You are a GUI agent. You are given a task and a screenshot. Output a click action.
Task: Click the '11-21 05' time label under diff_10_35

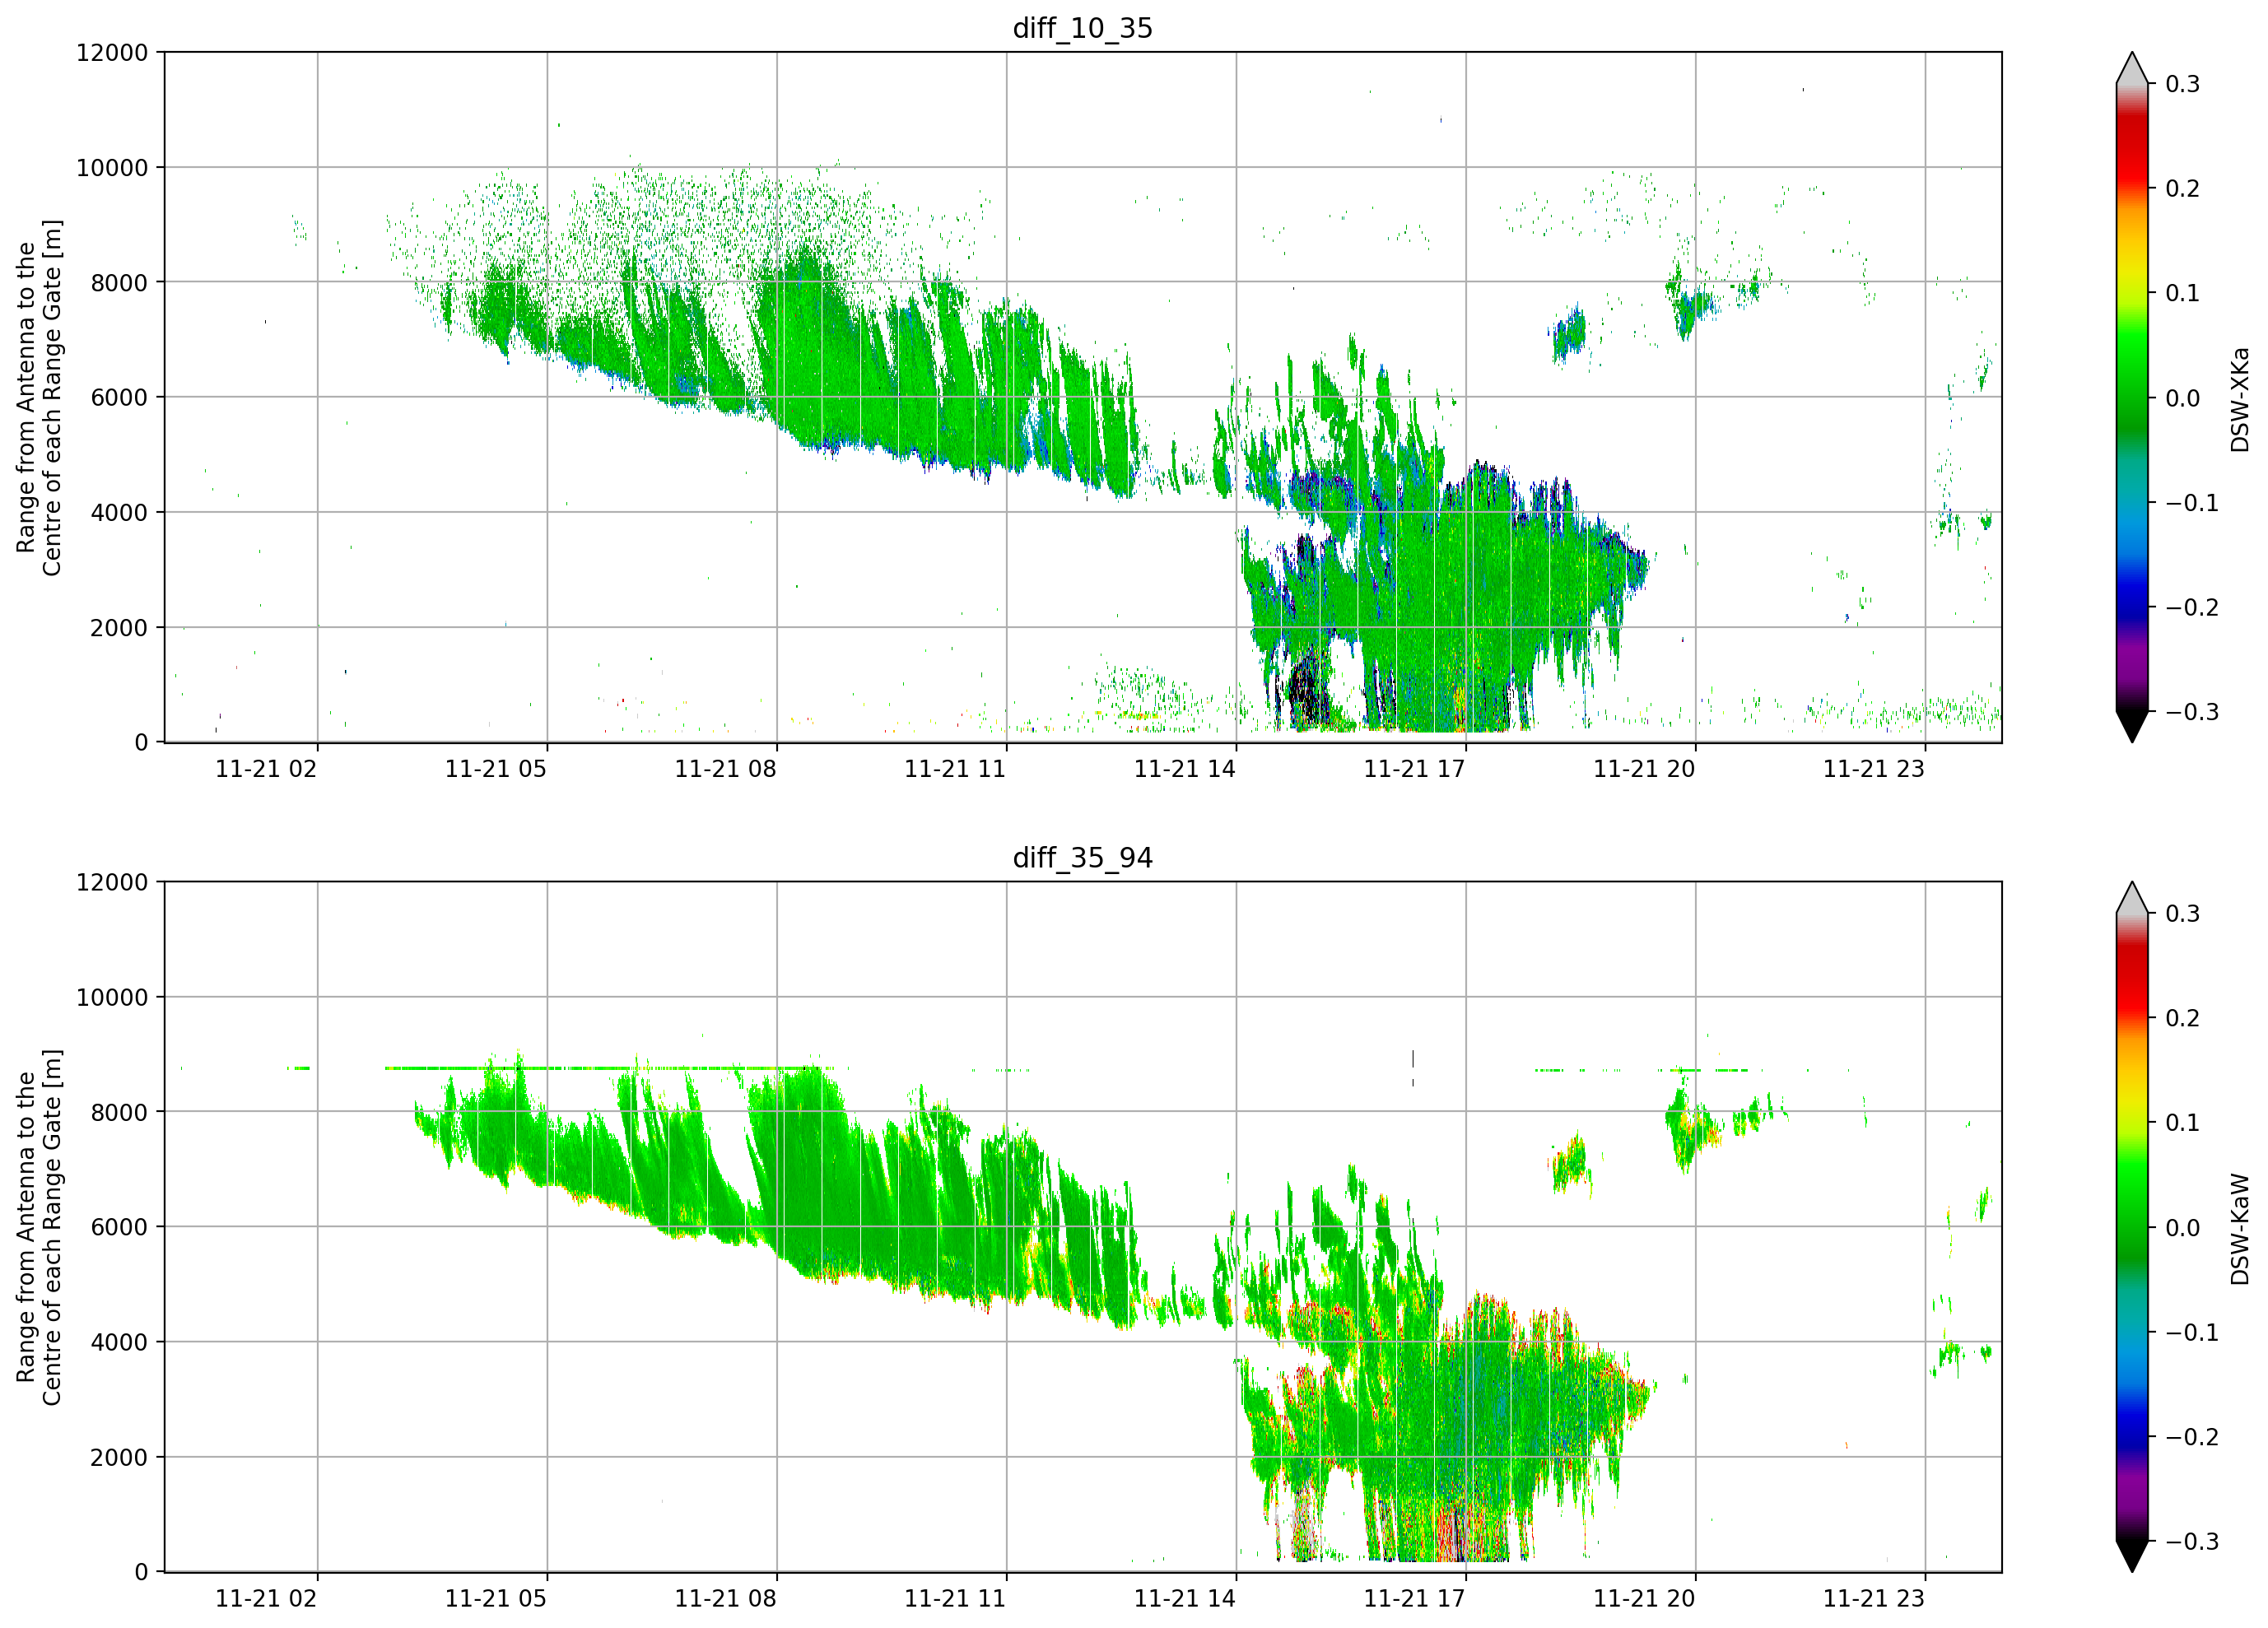click(496, 769)
